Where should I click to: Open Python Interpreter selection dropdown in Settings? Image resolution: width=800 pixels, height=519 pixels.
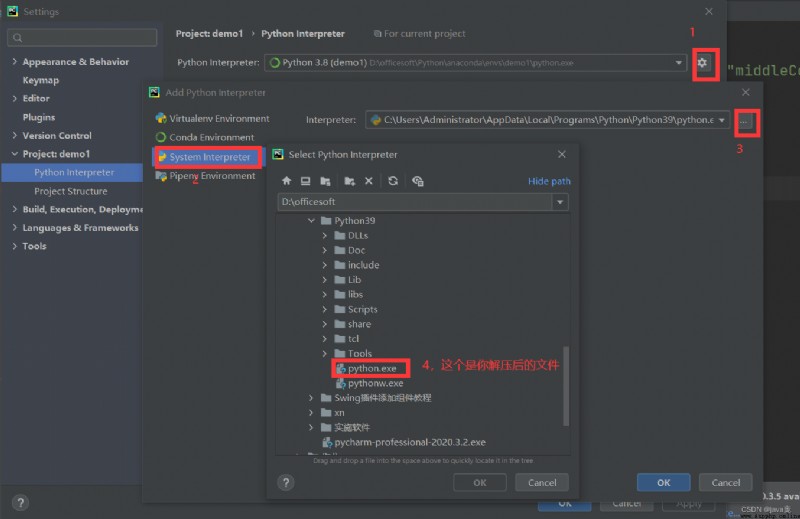[x=679, y=63]
